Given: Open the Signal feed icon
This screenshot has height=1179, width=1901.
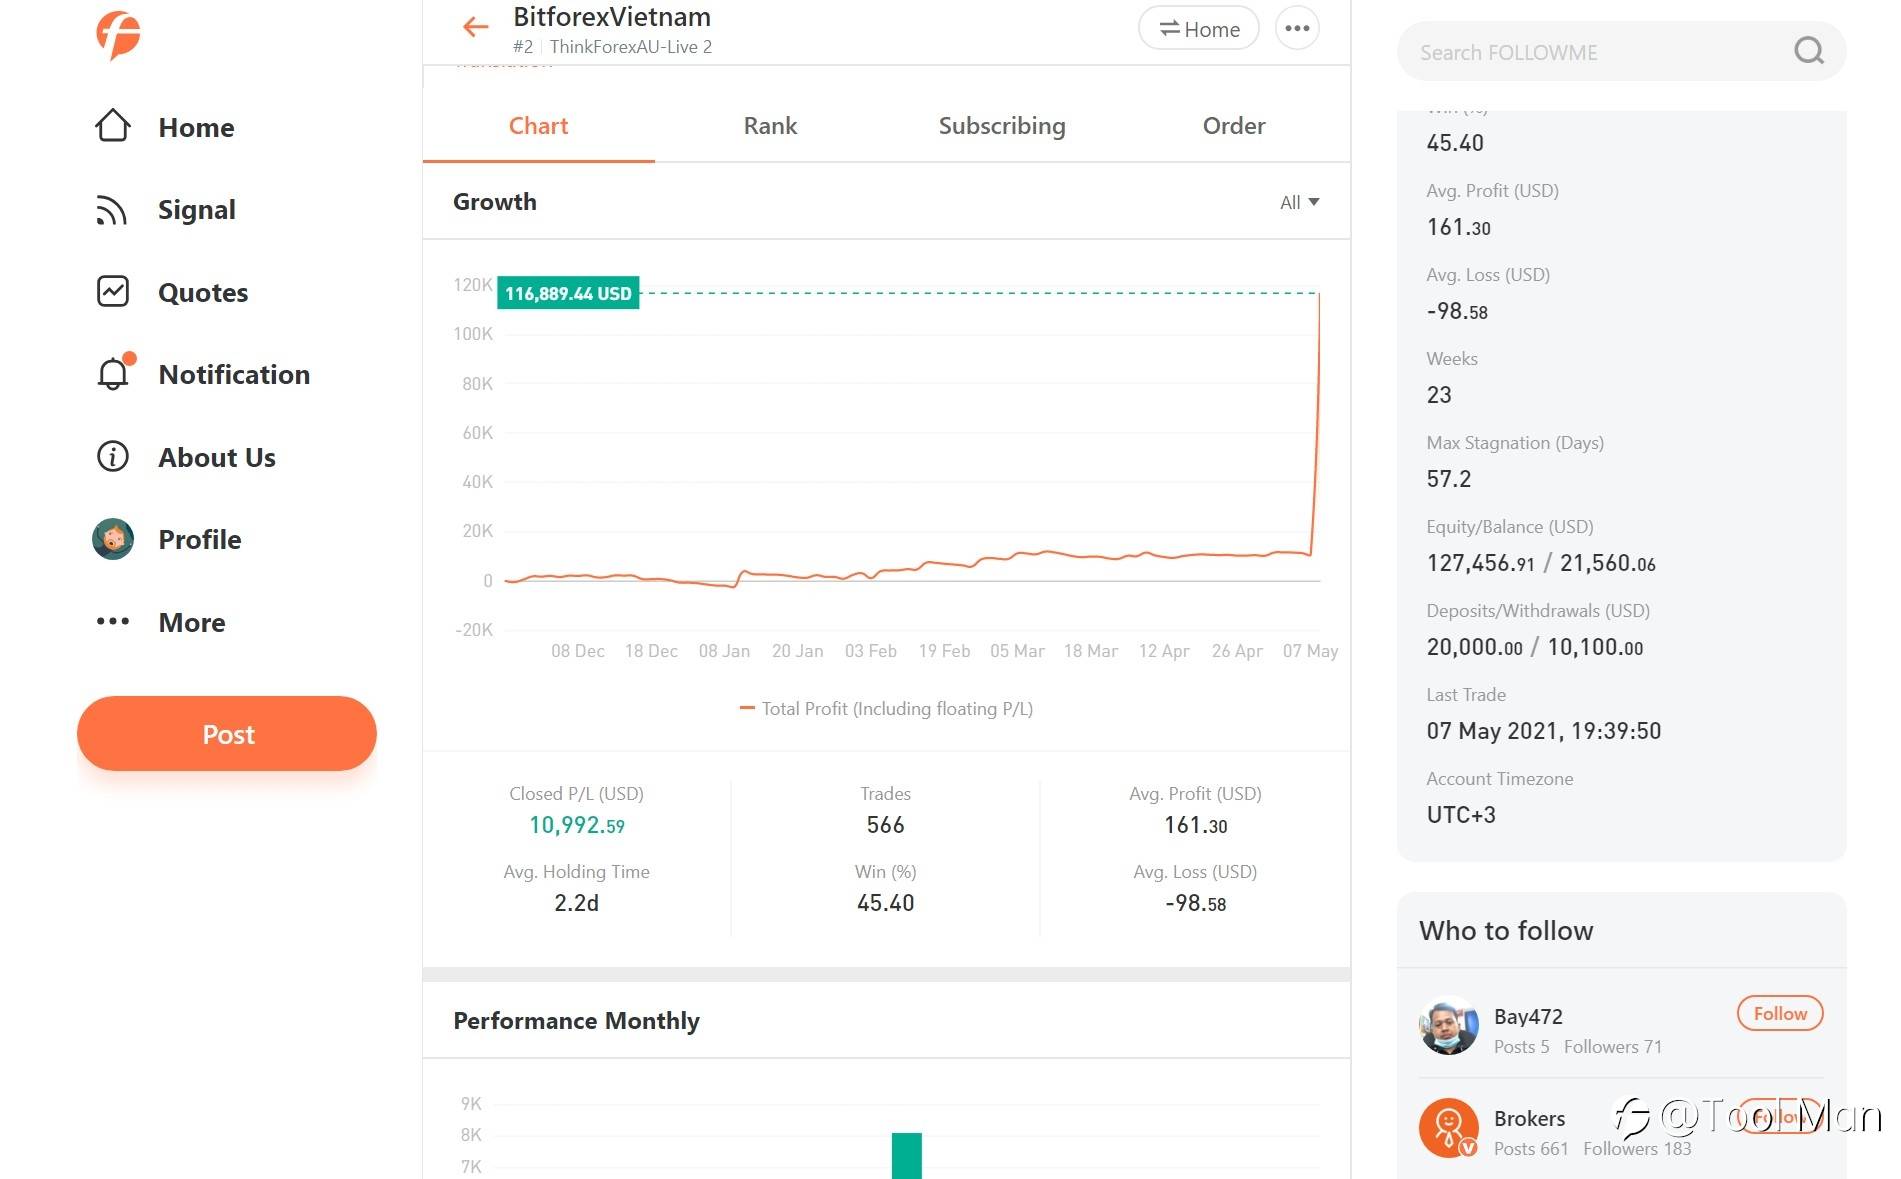Looking at the screenshot, I should coord(112,210).
